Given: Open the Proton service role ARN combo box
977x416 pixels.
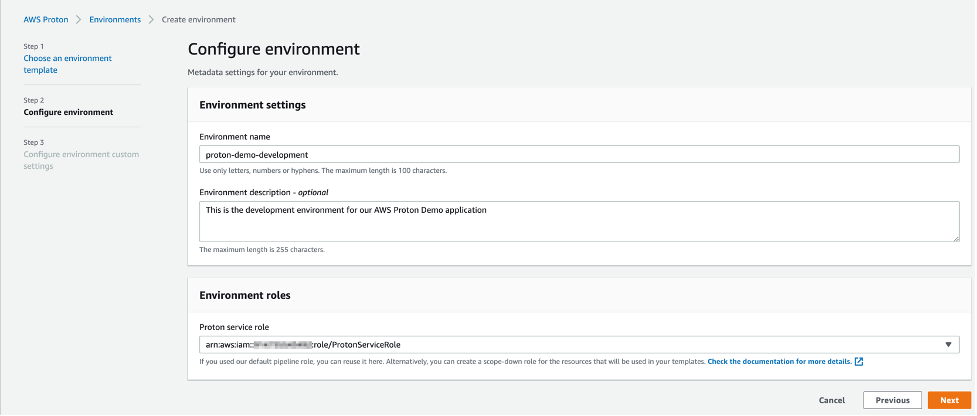Looking at the screenshot, I should click(570, 345).
